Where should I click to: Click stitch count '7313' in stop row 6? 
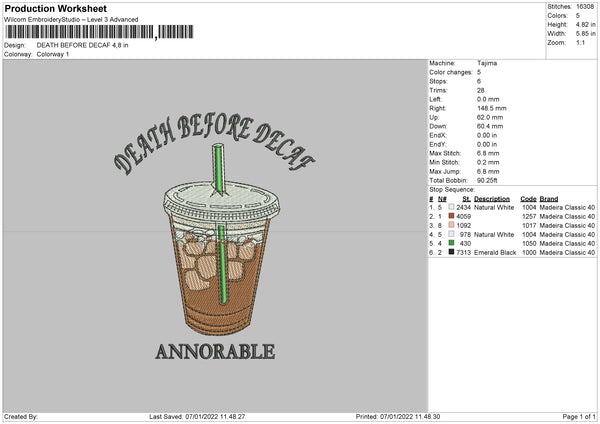[x=463, y=253]
